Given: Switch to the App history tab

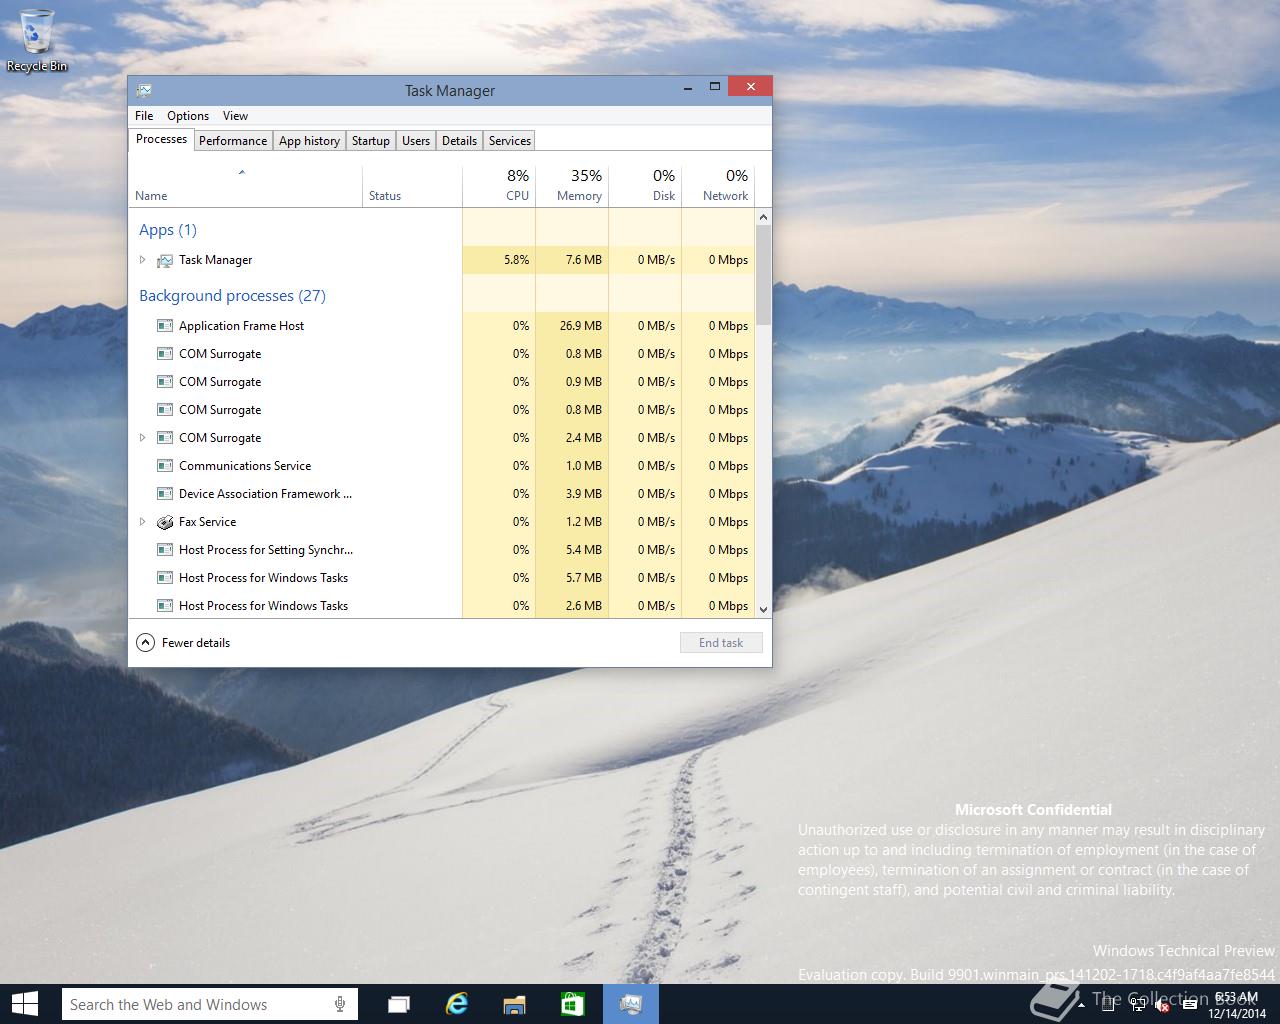Looking at the screenshot, I should (309, 141).
